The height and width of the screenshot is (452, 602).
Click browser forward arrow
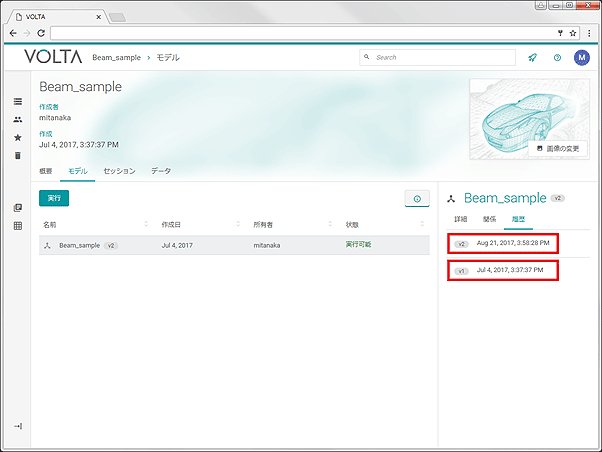click(27, 33)
